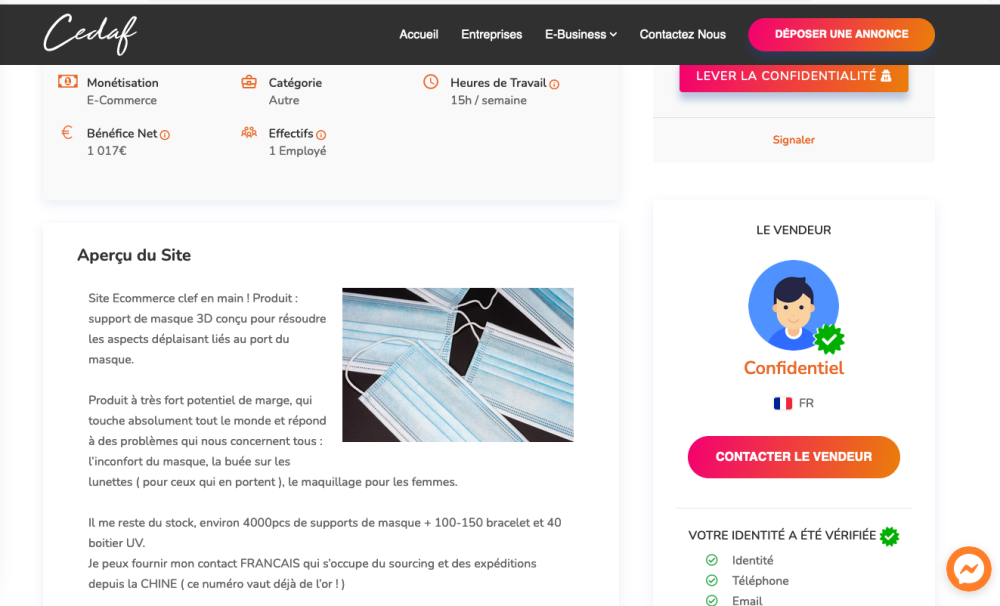Click the Cedaf logo
The width and height of the screenshot is (1000, 606).
point(90,34)
